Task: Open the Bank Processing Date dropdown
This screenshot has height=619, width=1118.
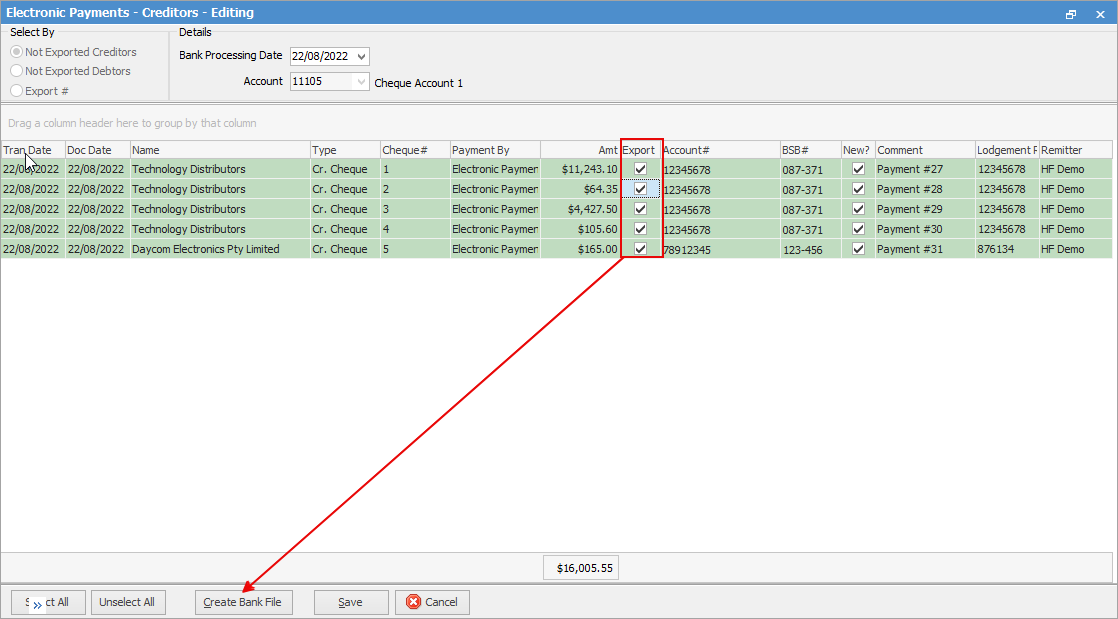Action: 361,56
